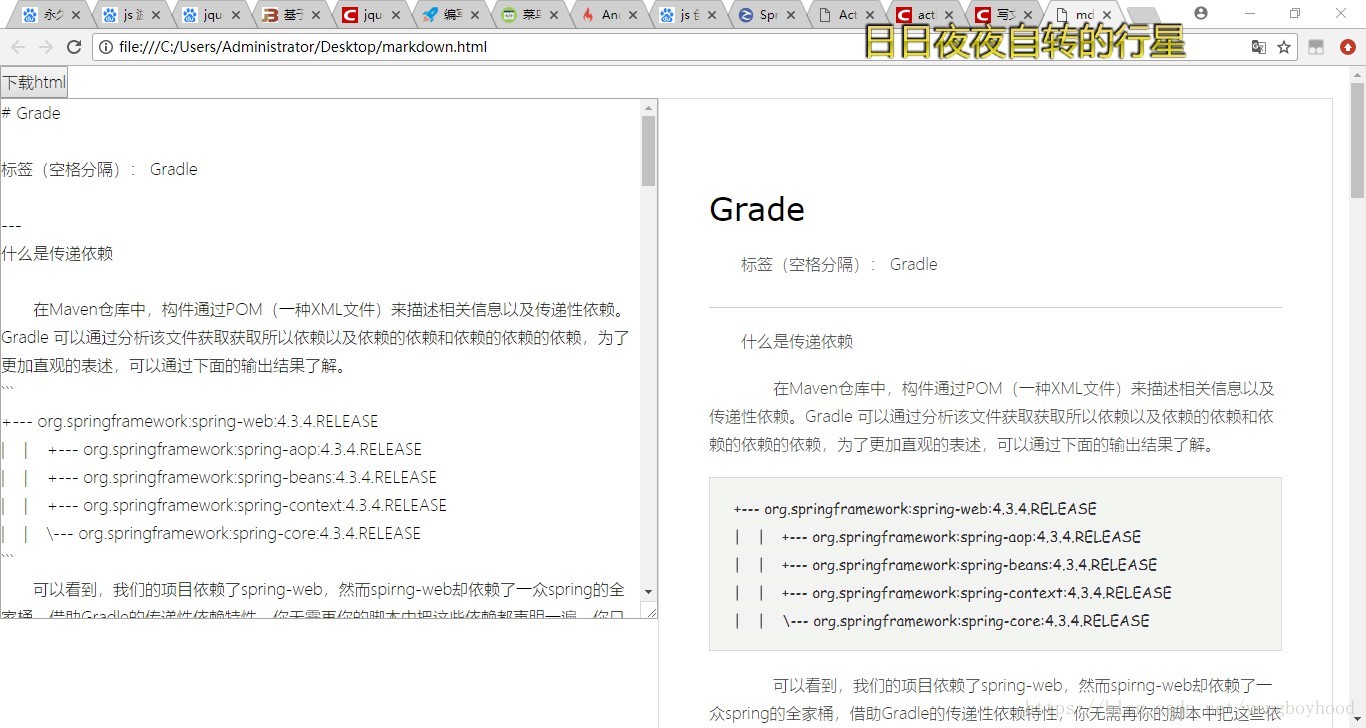
Task: Click '标签（空格分隔）： Gradle' in the preview
Action: (x=839, y=264)
